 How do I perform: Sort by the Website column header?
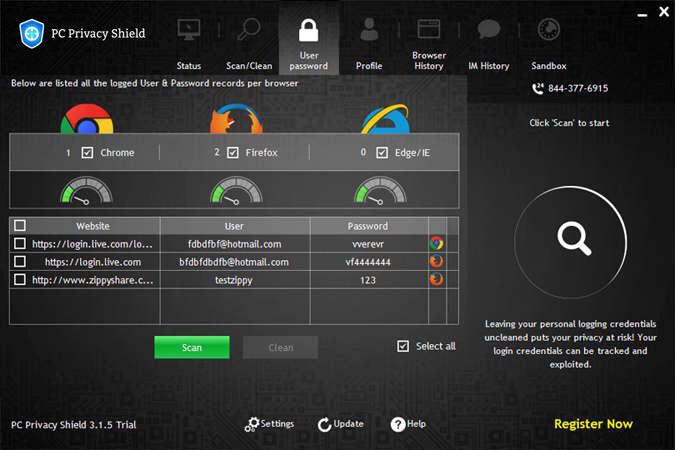(x=93, y=226)
